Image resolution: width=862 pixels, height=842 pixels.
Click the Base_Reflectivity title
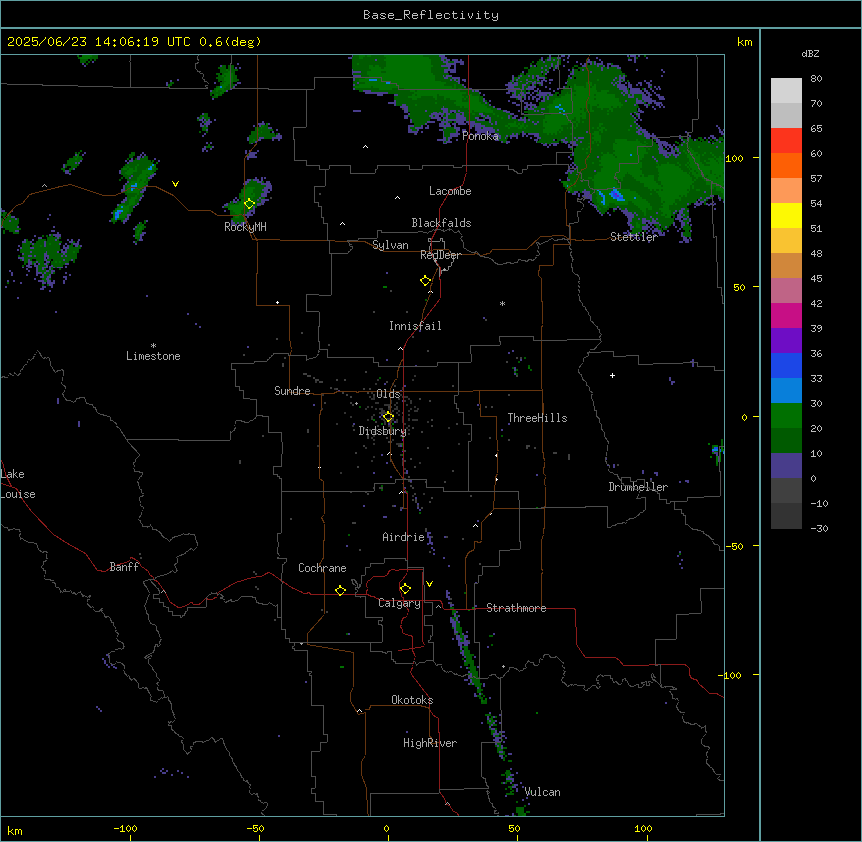click(431, 15)
